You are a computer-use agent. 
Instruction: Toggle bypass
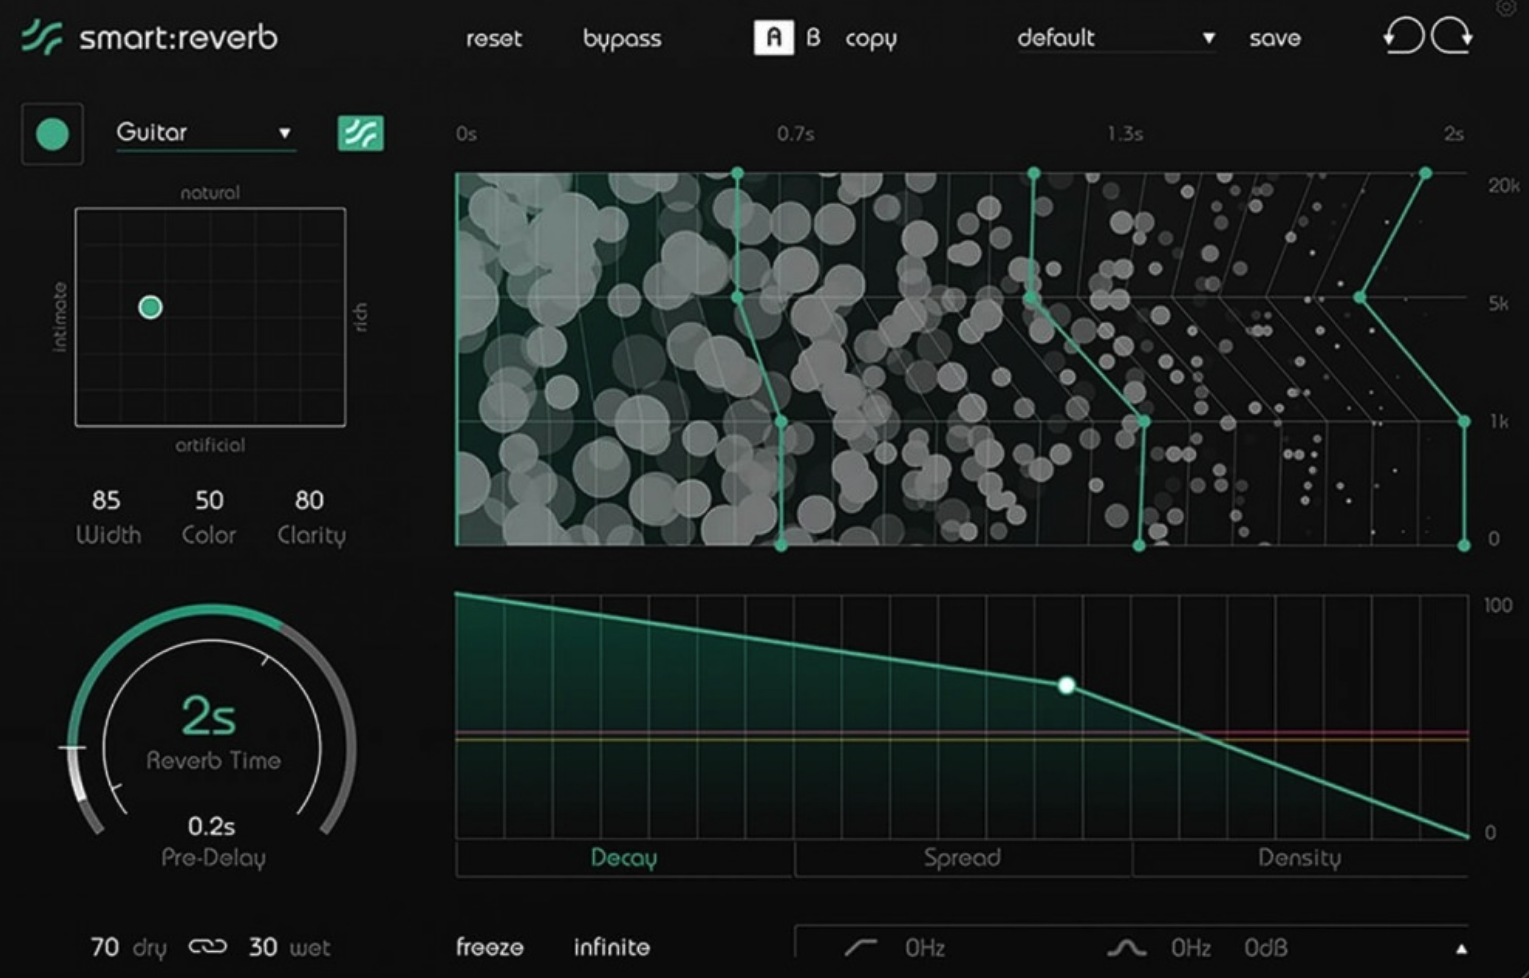click(x=622, y=39)
